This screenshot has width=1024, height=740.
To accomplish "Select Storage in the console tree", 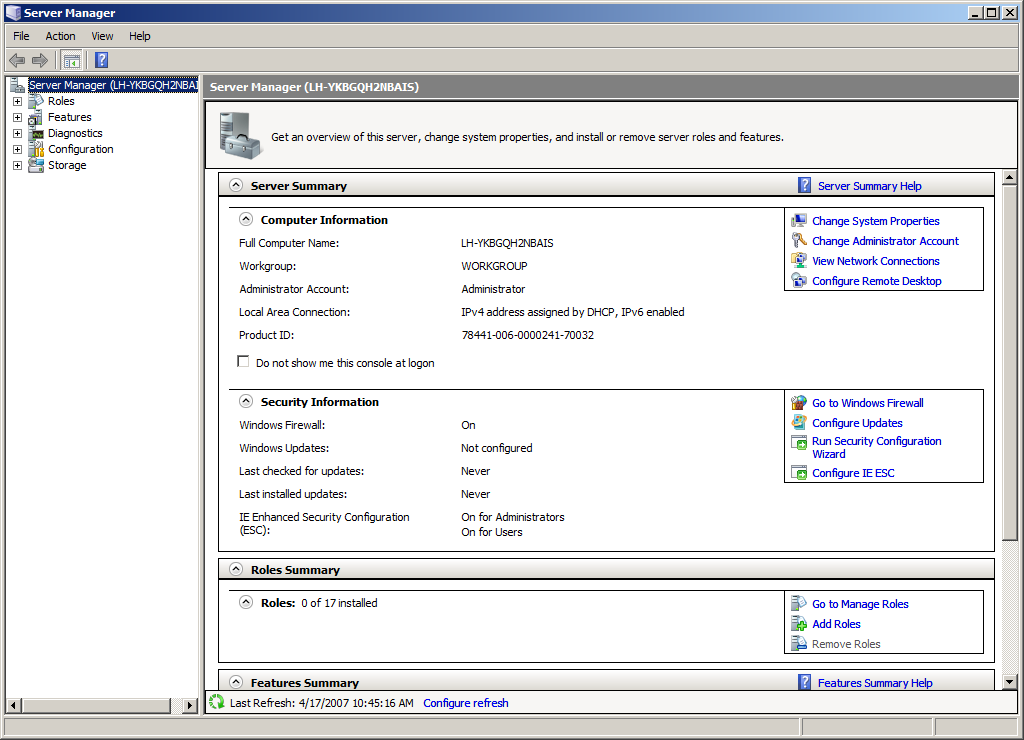I will (67, 165).
